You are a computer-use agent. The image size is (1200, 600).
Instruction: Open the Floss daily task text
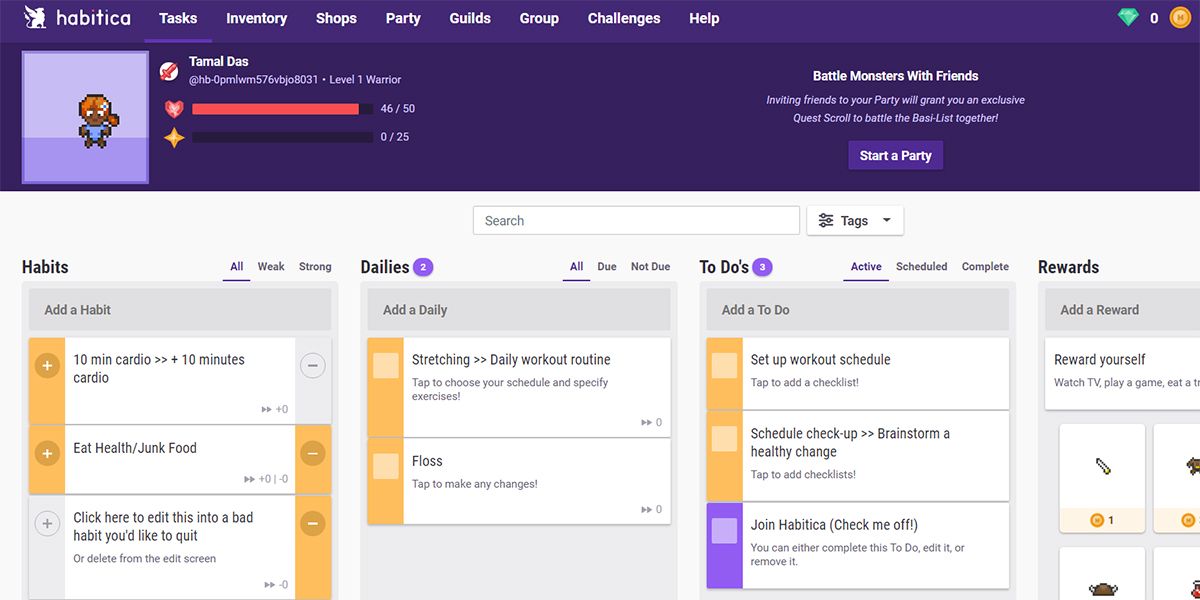pos(427,461)
